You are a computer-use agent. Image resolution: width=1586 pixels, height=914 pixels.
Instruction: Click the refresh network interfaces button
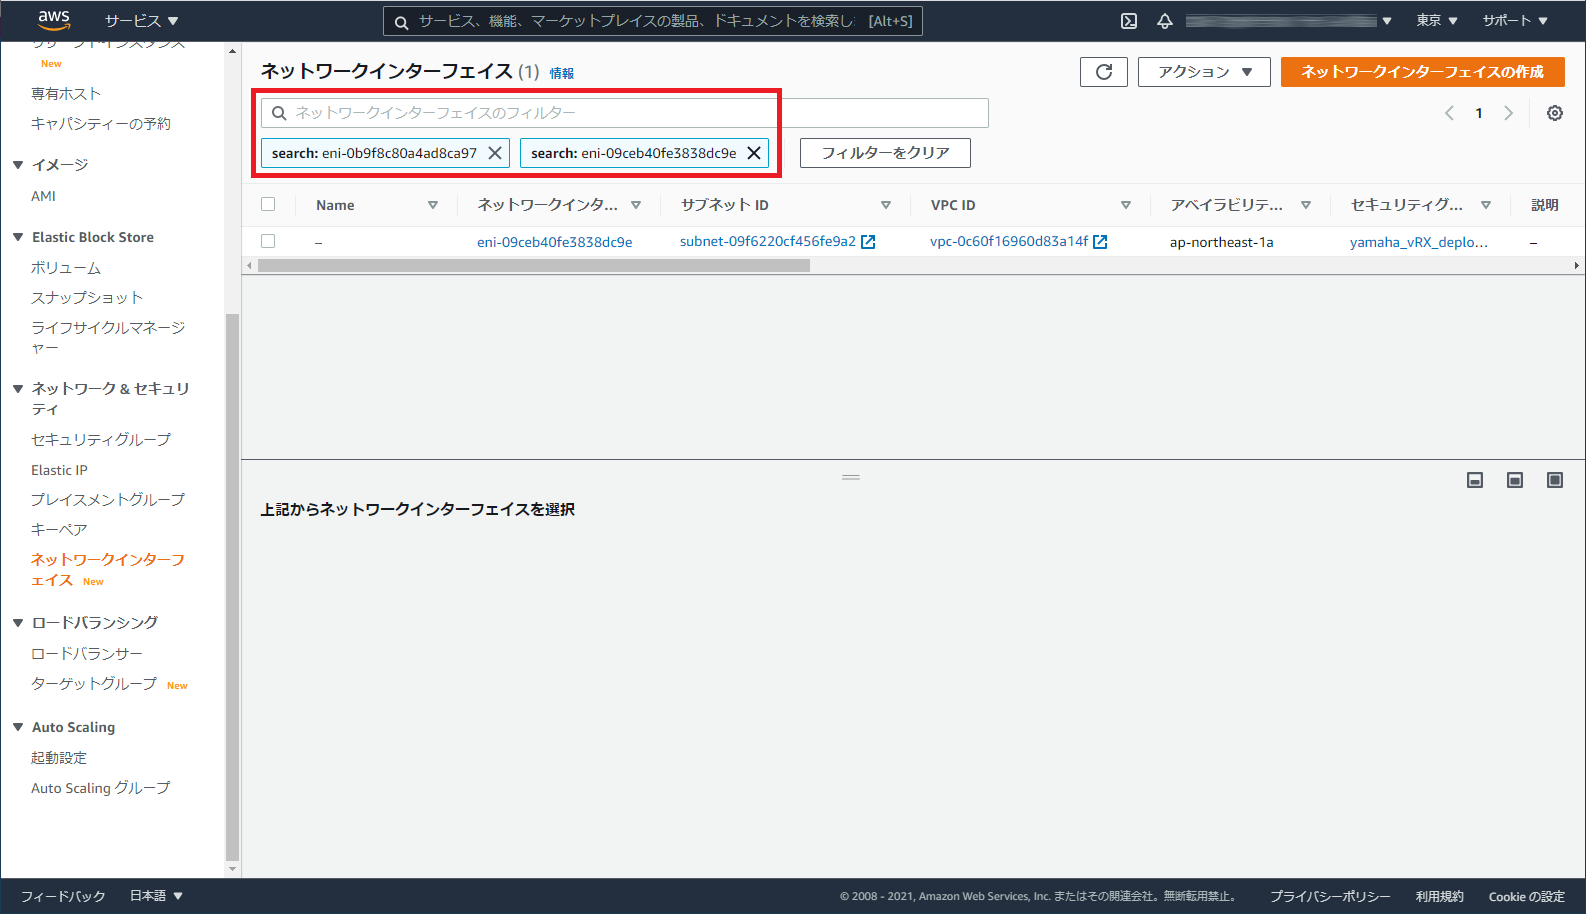point(1104,72)
